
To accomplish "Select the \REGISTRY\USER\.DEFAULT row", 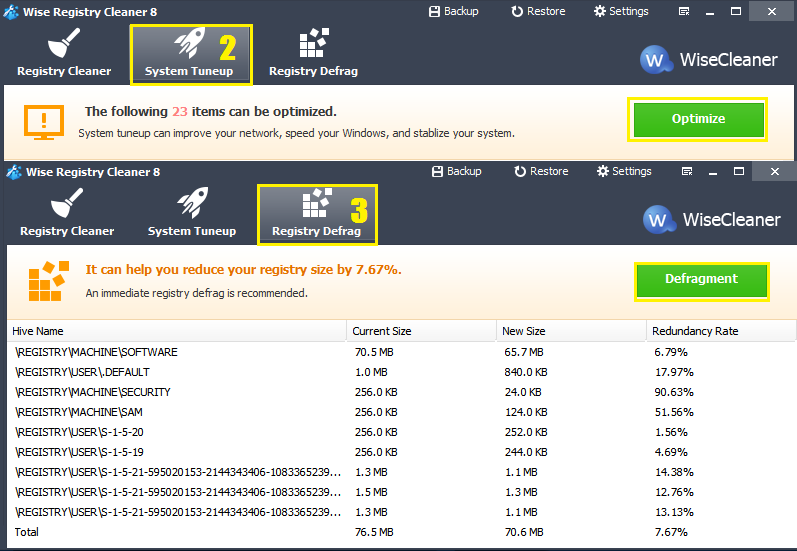I will coord(402,372).
